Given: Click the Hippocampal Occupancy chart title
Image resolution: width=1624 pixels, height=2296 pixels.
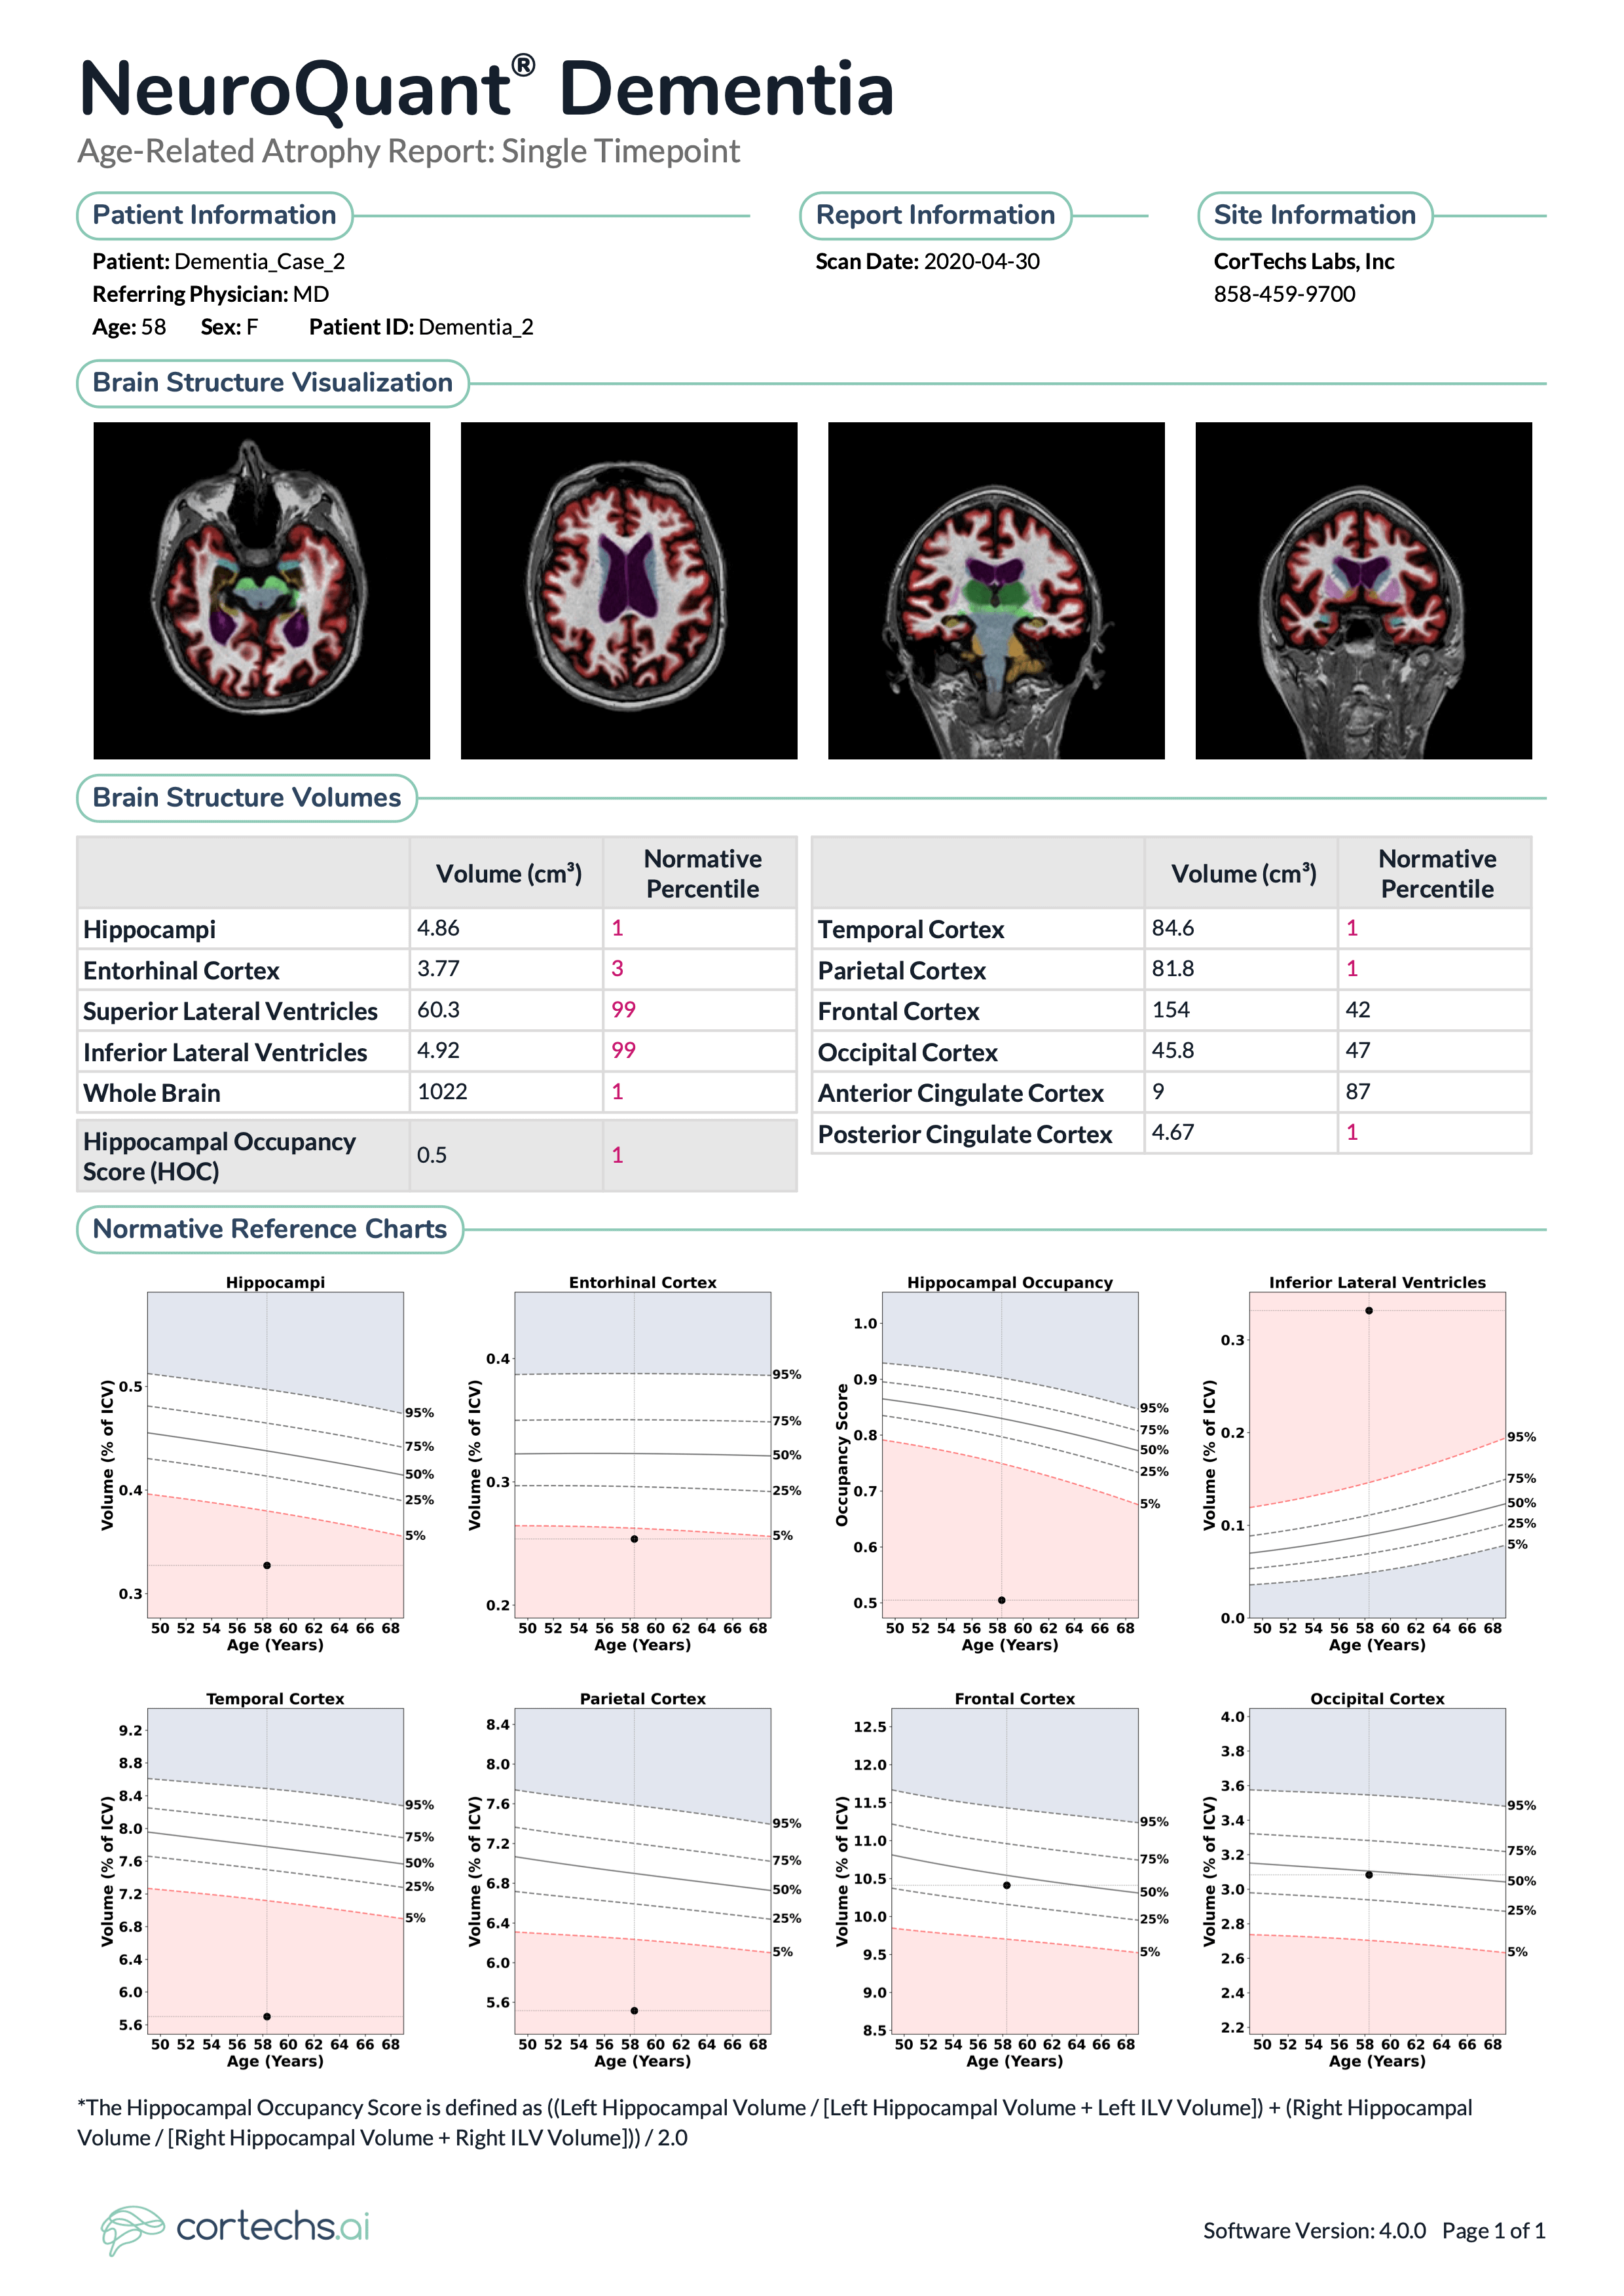Looking at the screenshot, I should (x=1010, y=1282).
